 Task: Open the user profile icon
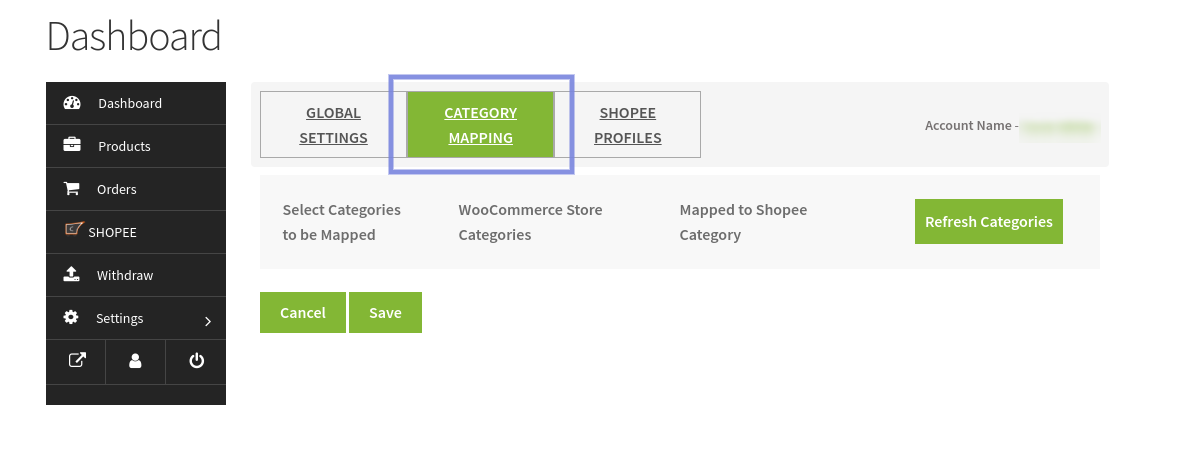pos(135,361)
